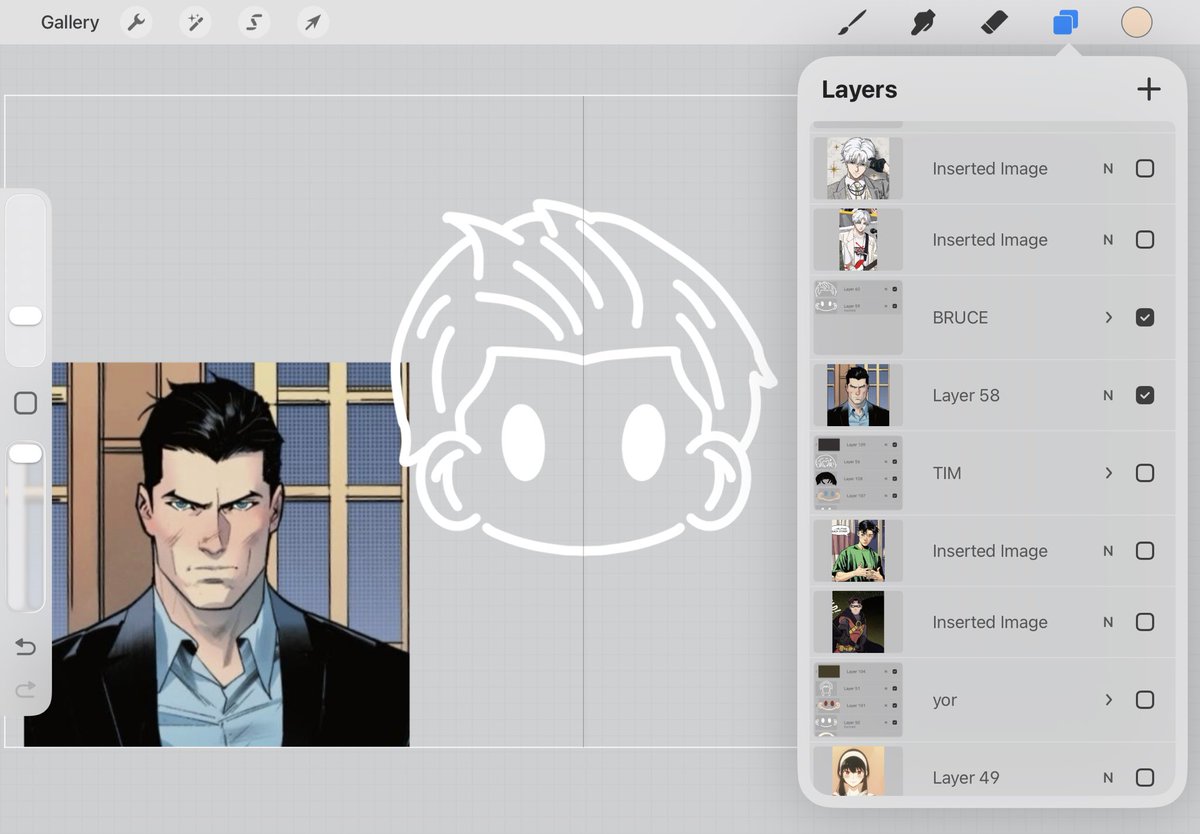Screen dimensions: 1200x834
Task: Open blend mode N for red guitar Inserted Image
Action: [1108, 240]
